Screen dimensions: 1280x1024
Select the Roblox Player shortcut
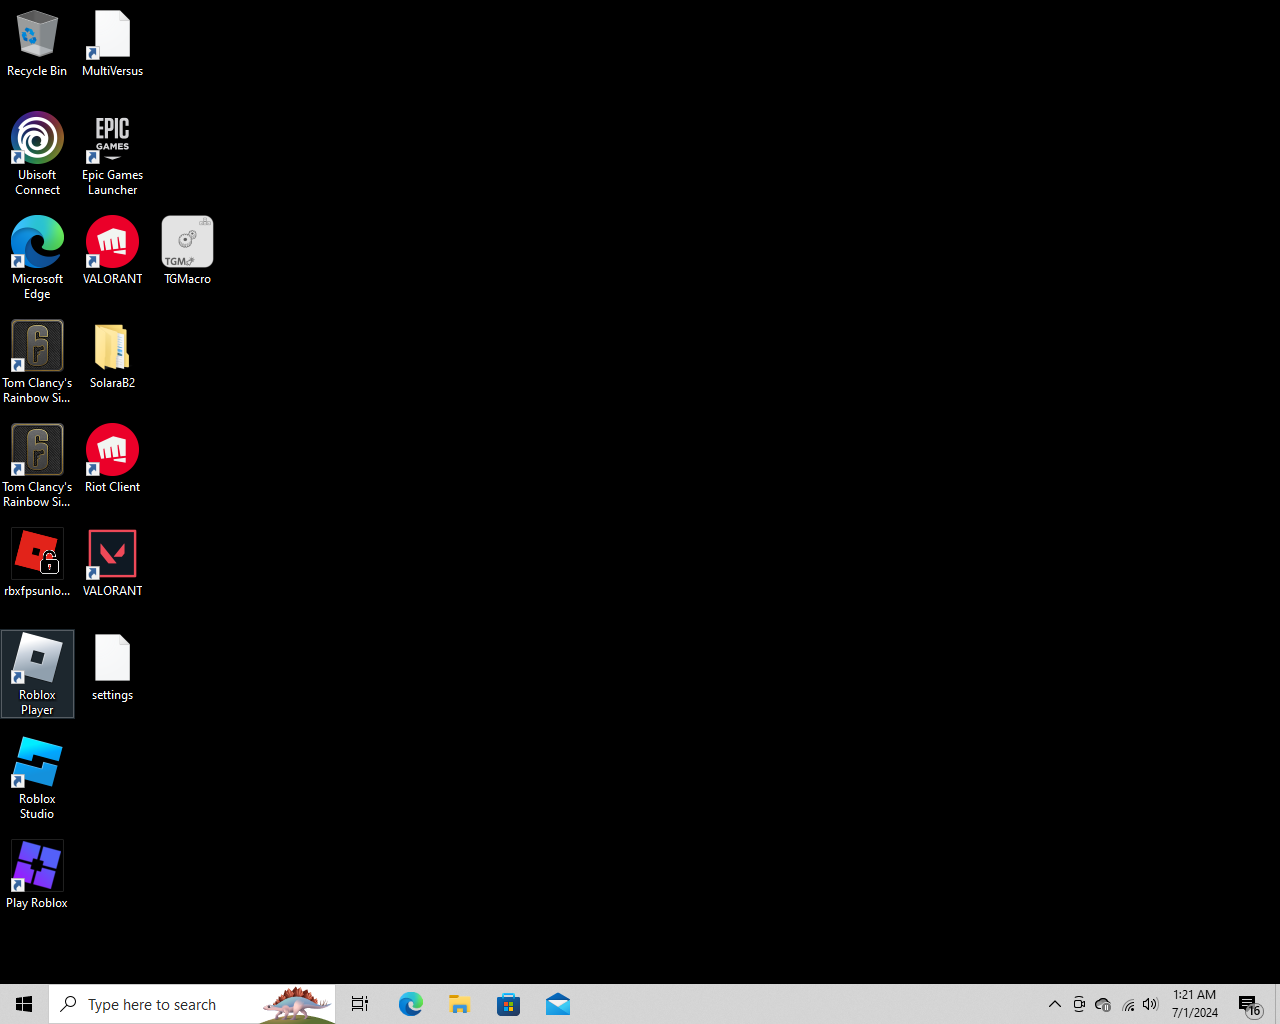click(x=37, y=674)
